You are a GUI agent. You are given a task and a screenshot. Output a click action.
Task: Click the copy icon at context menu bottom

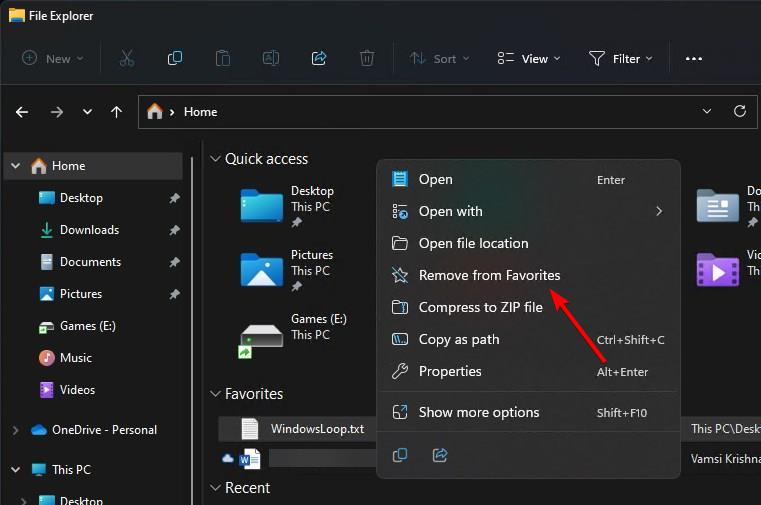coord(400,455)
